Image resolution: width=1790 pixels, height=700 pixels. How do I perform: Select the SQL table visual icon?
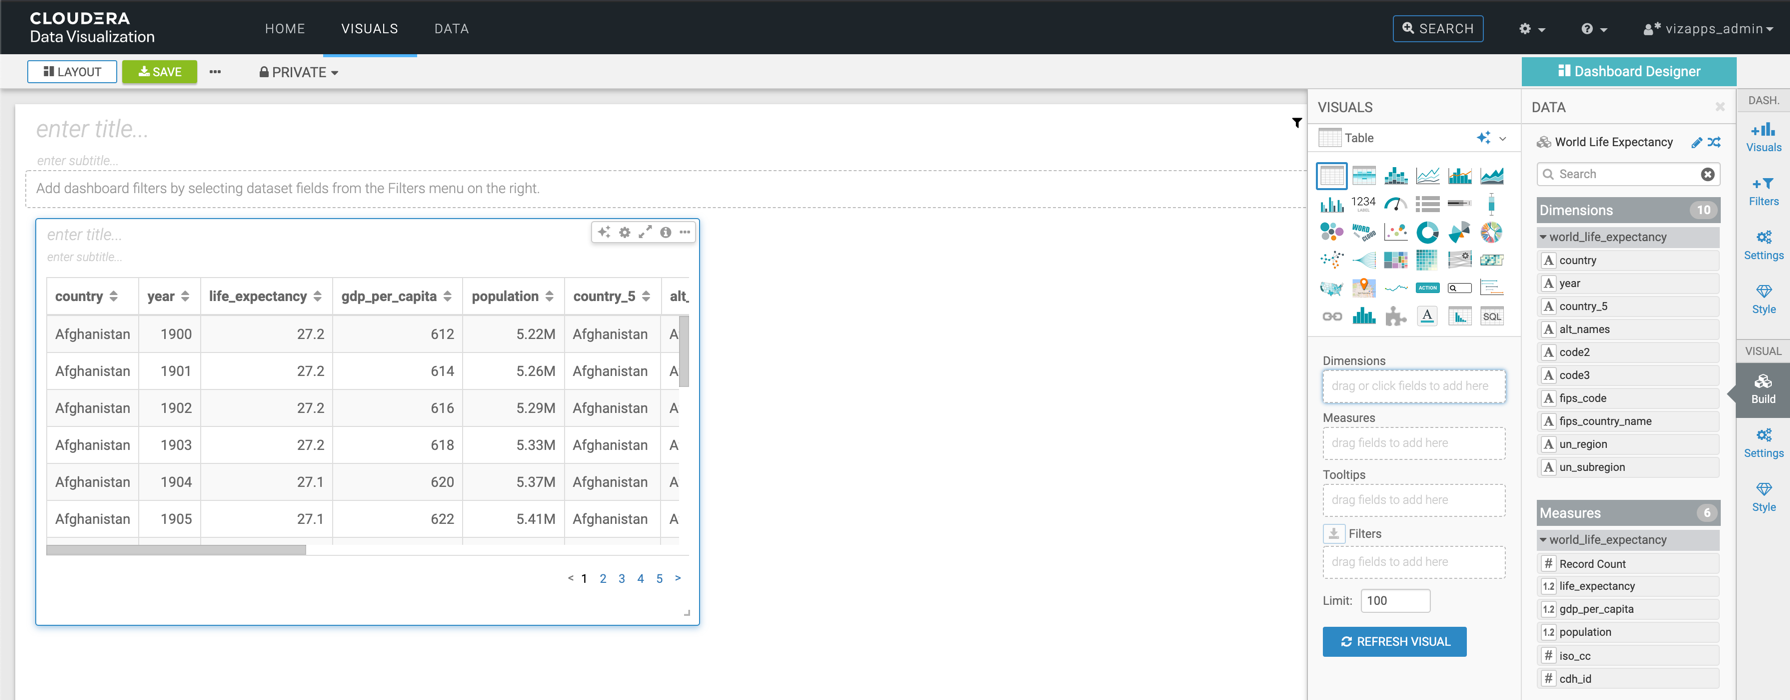[1491, 317]
